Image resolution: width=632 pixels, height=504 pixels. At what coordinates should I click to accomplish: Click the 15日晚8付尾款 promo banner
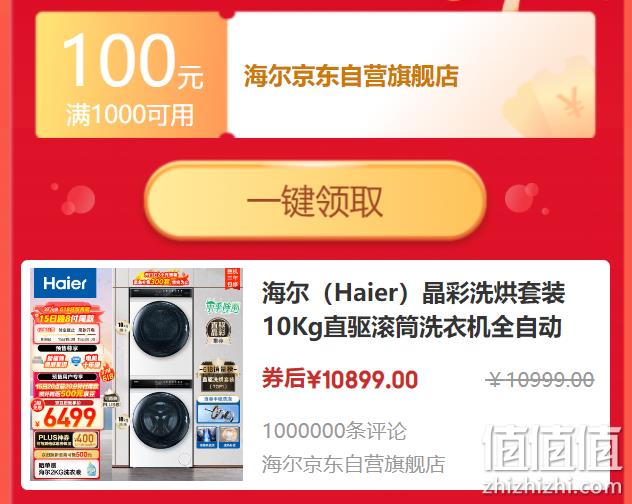(x=67, y=318)
